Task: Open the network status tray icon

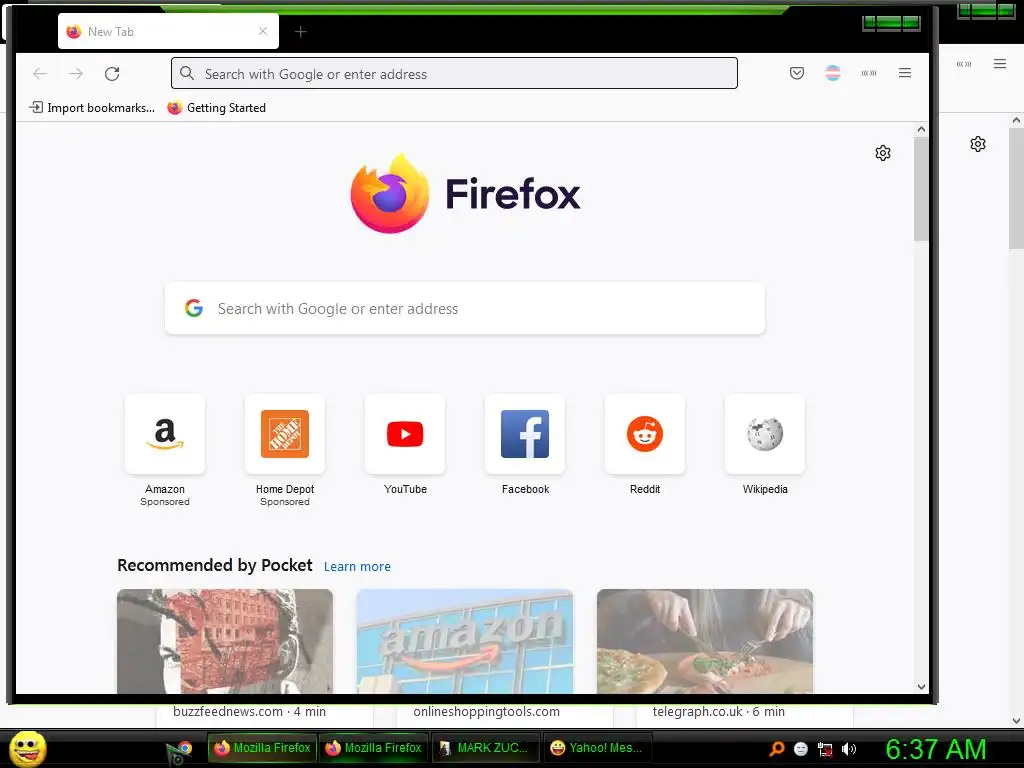Action: click(x=825, y=749)
